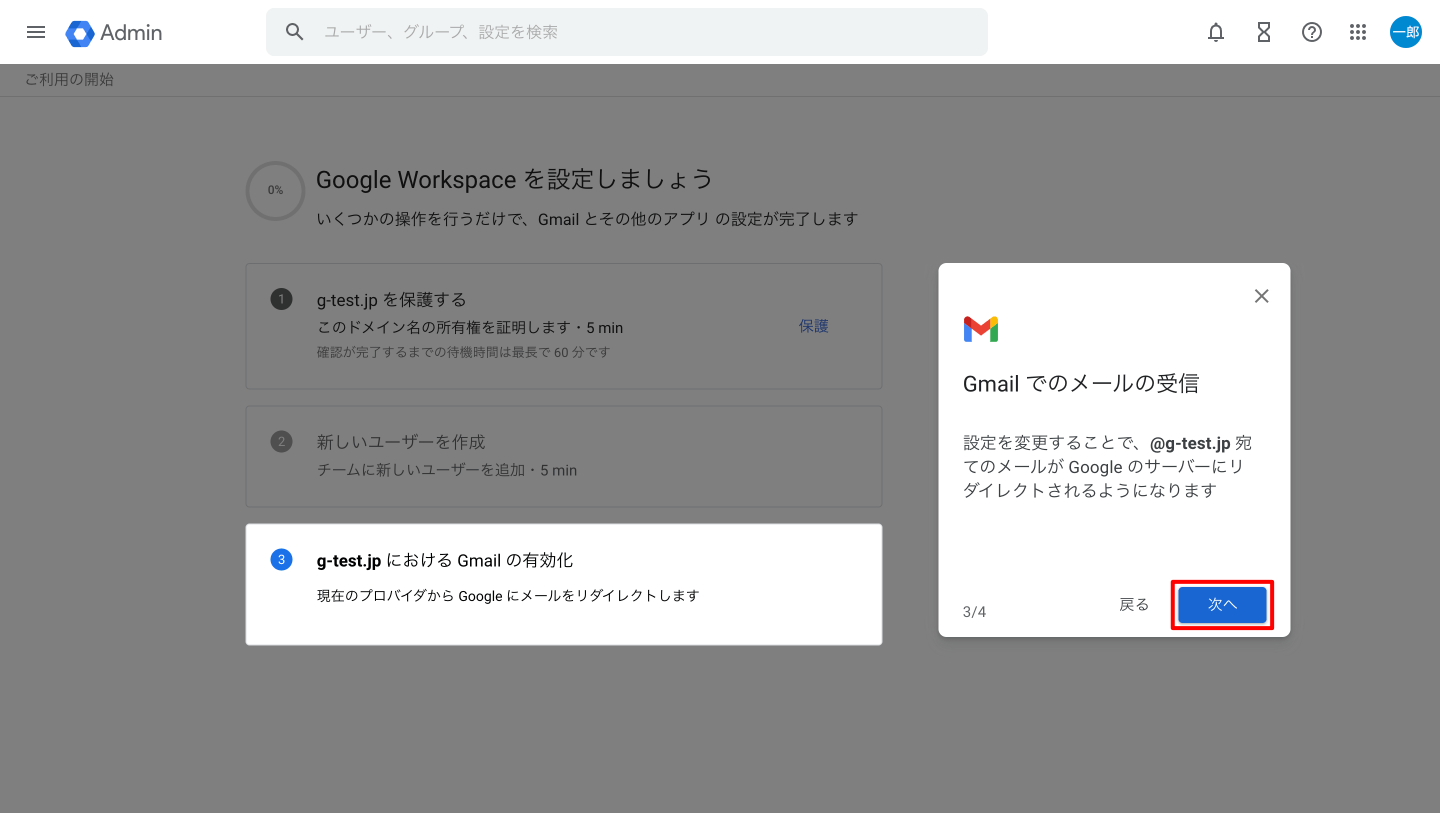Screen dimensions: 1440x813
Task: Open the 一郎 account avatar
Action: pyautogui.click(x=1406, y=32)
